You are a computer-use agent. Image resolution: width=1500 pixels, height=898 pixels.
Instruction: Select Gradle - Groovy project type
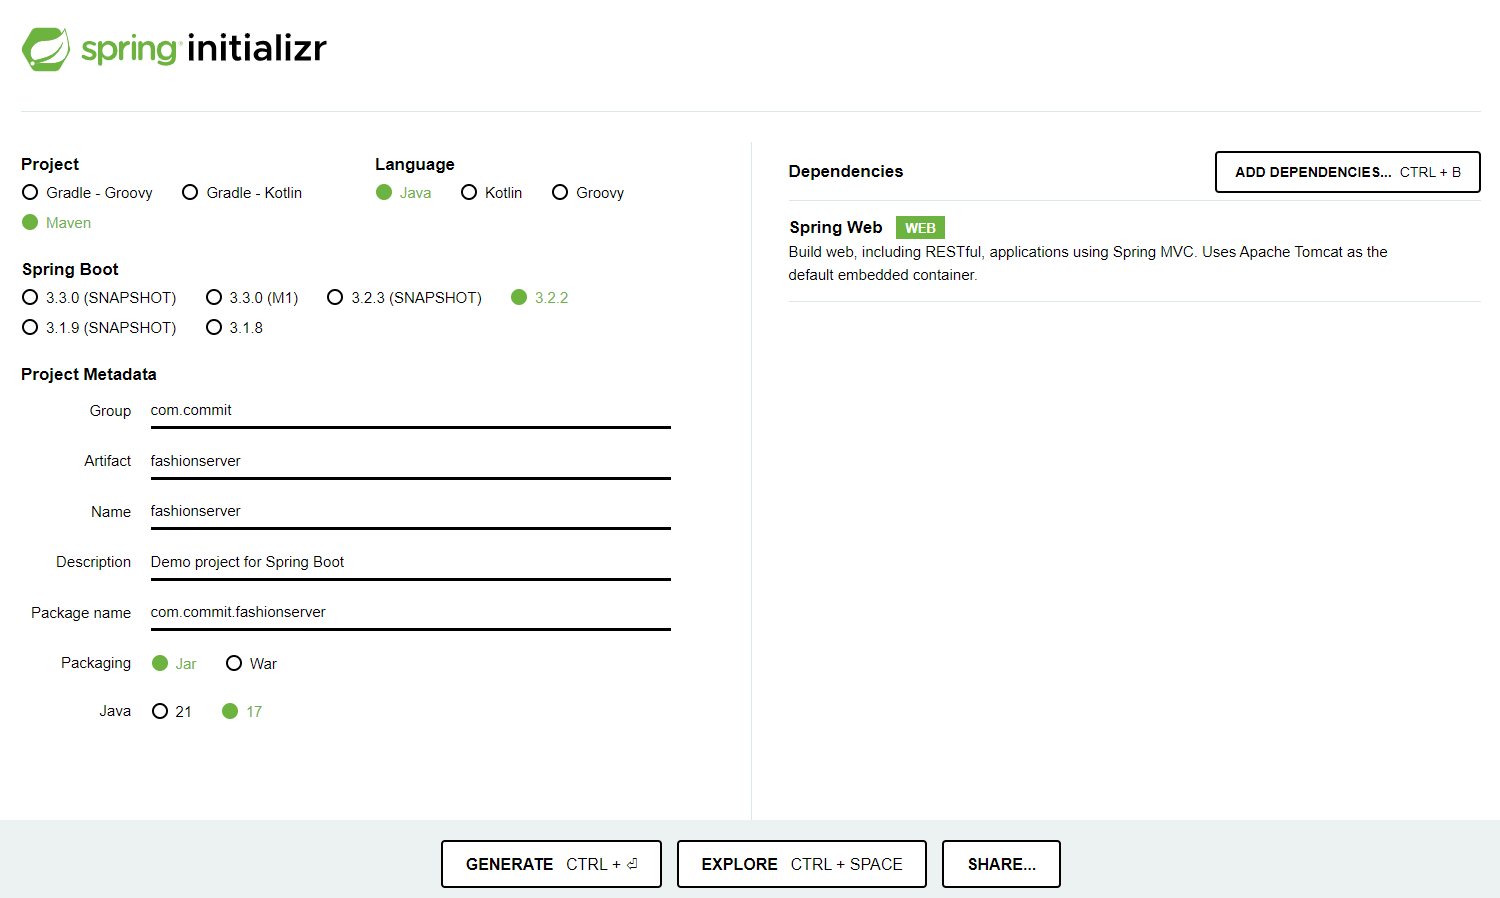[x=87, y=193]
